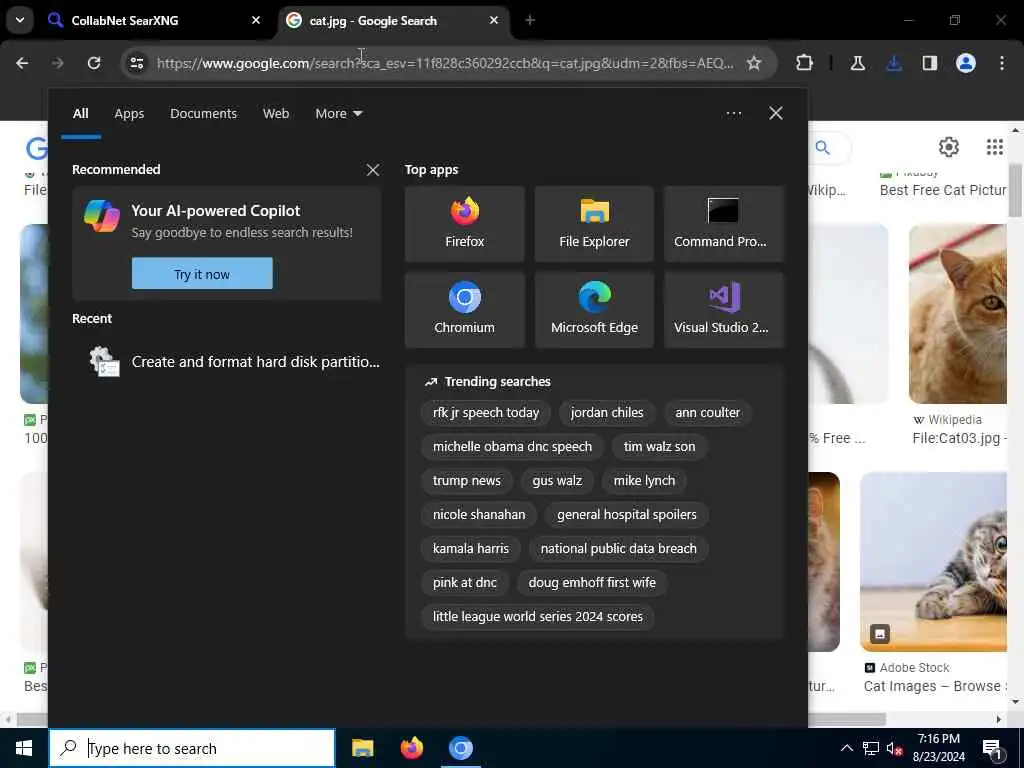Open Create and format hard disk partitions

[x=226, y=362]
